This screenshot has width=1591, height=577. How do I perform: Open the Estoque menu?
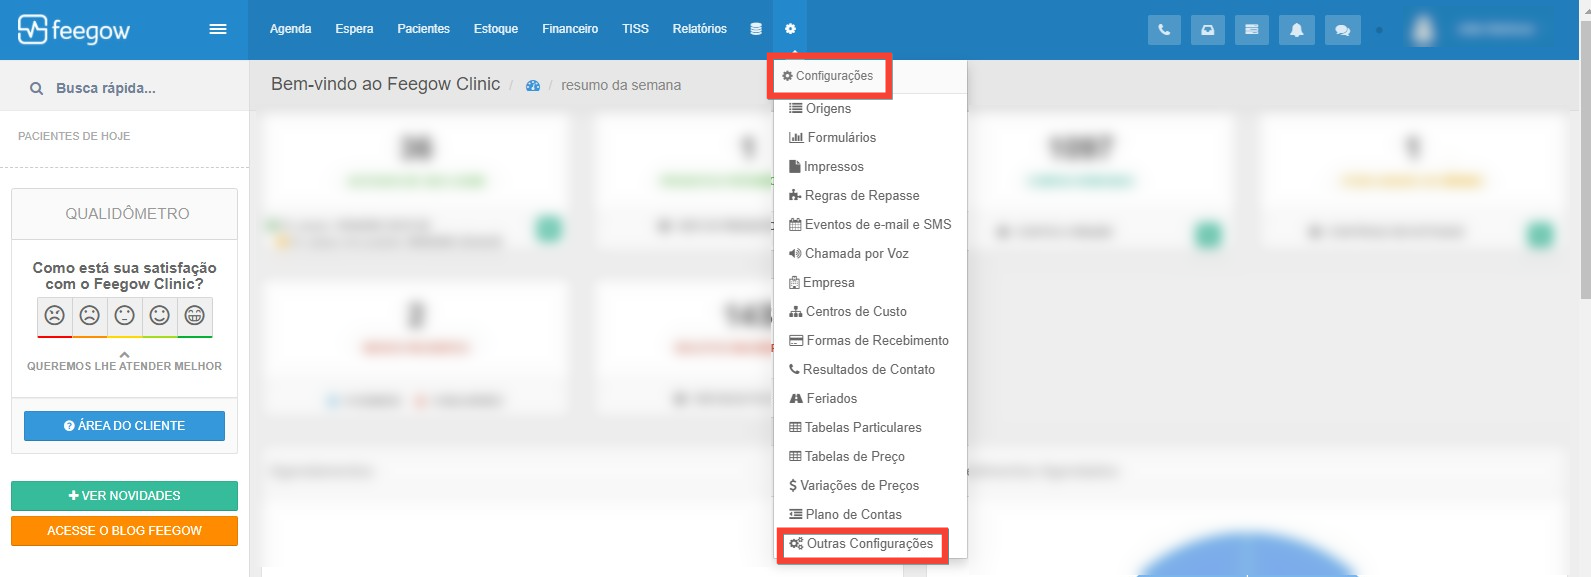(x=496, y=29)
